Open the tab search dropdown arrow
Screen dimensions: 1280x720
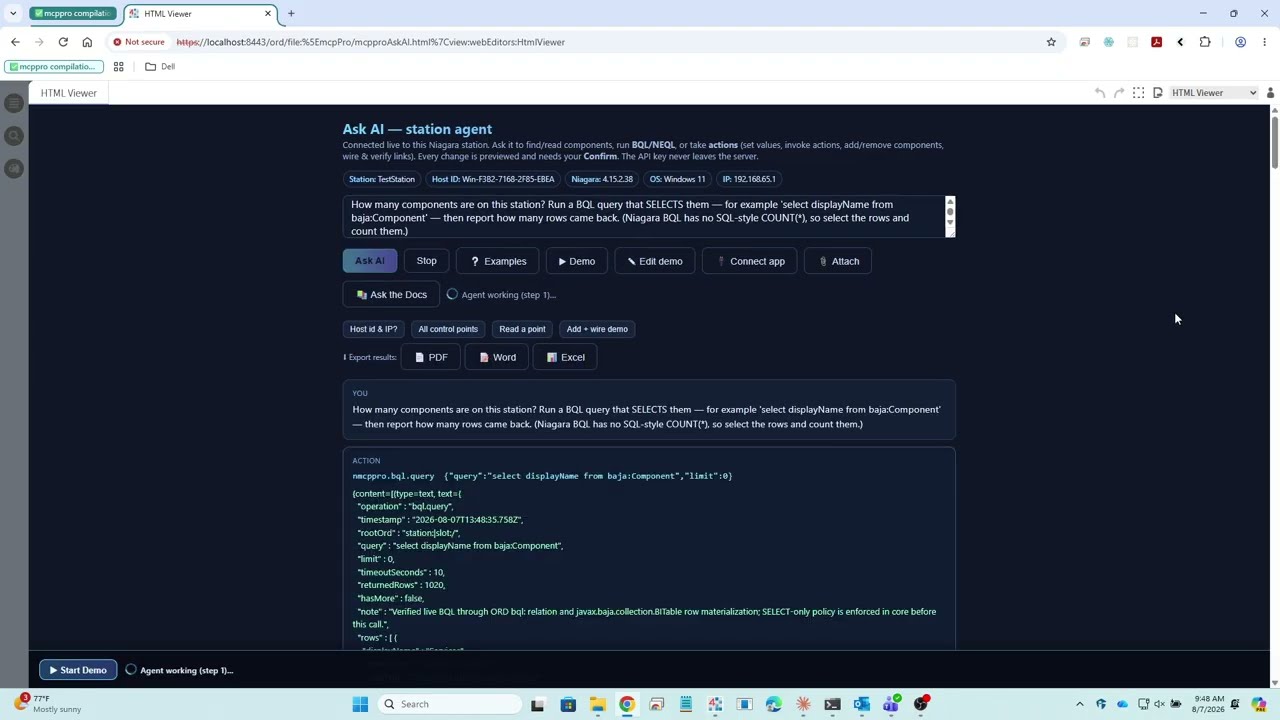click(13, 14)
